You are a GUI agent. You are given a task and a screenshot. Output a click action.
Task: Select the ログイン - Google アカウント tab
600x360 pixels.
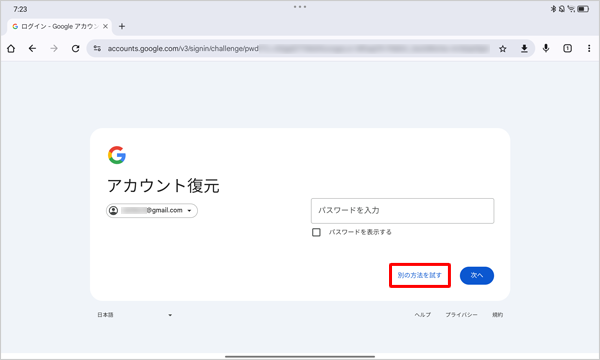(60, 26)
